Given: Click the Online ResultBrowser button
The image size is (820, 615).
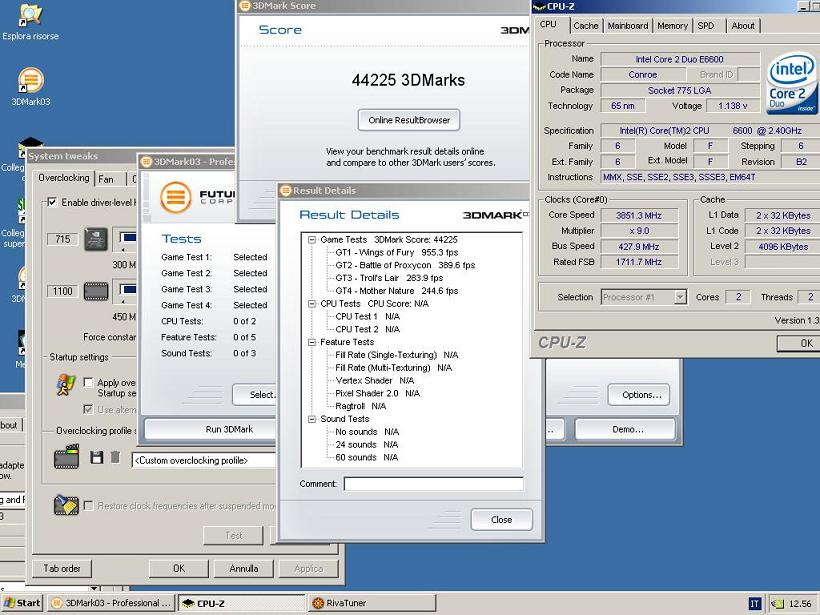Looking at the screenshot, I should (x=409, y=120).
